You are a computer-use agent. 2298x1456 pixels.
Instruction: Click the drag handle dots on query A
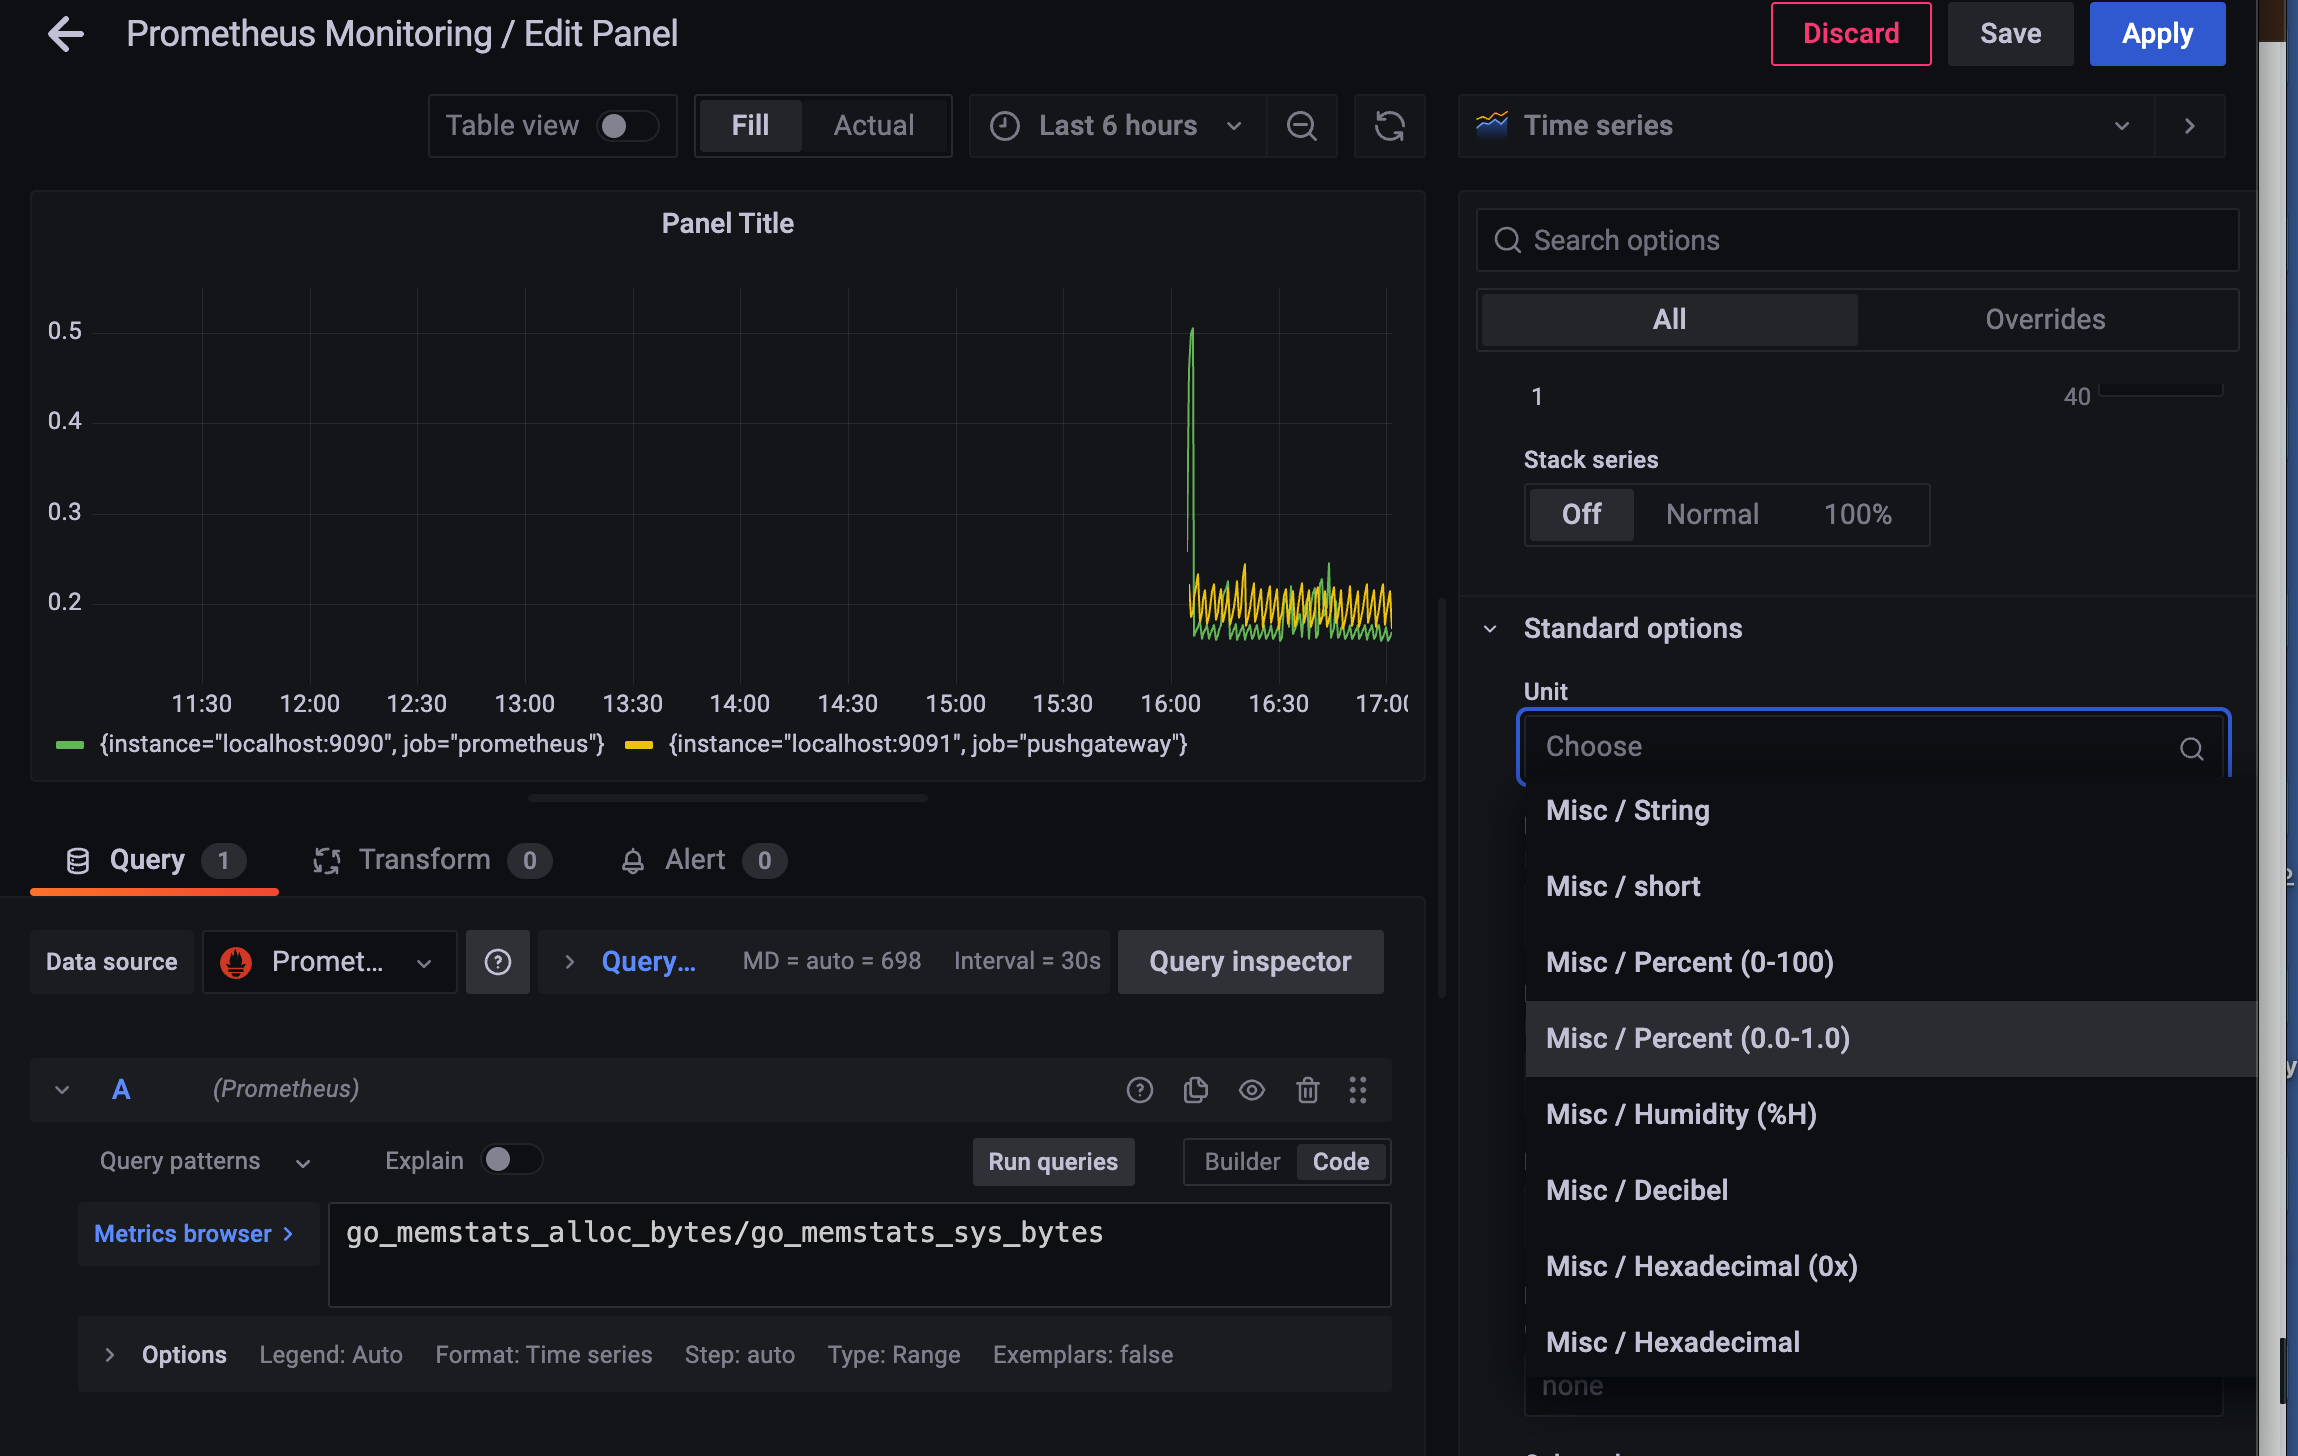[1357, 1090]
